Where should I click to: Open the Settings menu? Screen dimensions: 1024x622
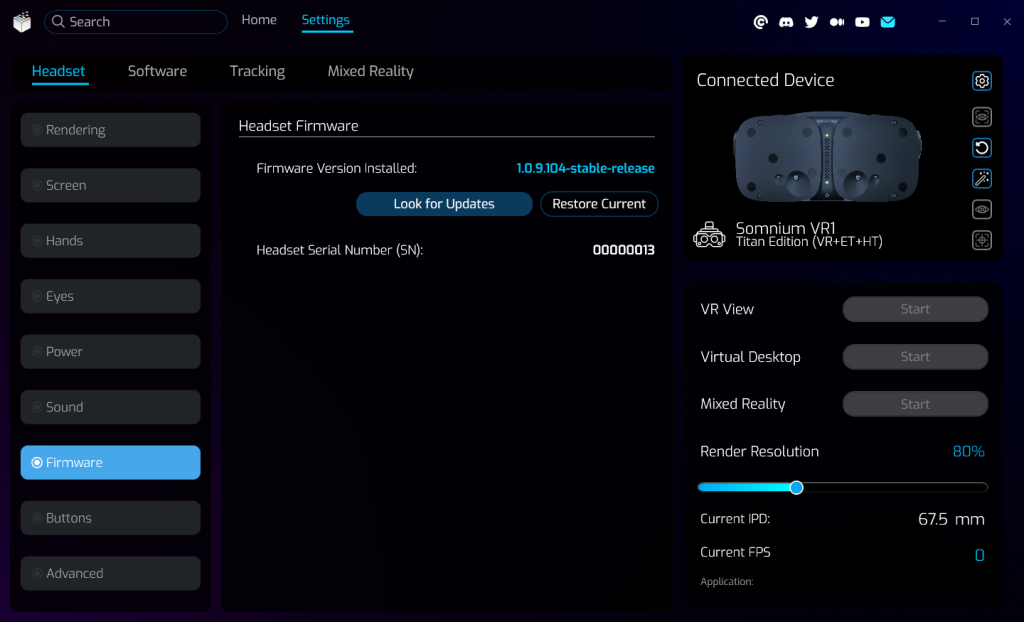tap(325, 20)
